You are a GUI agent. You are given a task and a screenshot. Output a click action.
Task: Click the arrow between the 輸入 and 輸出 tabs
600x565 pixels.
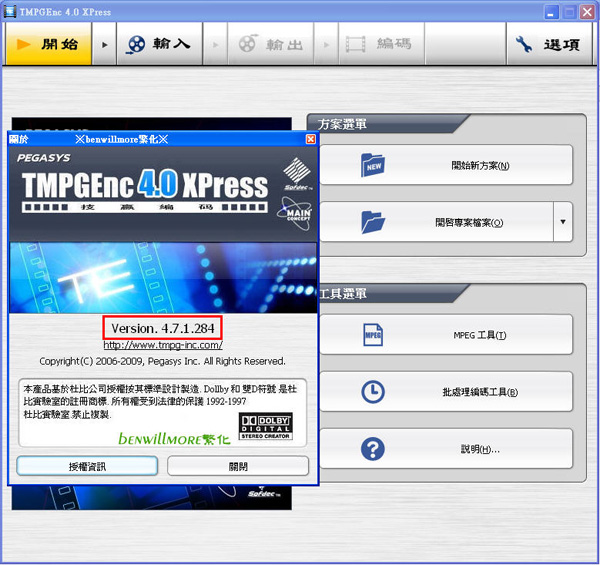tap(215, 44)
